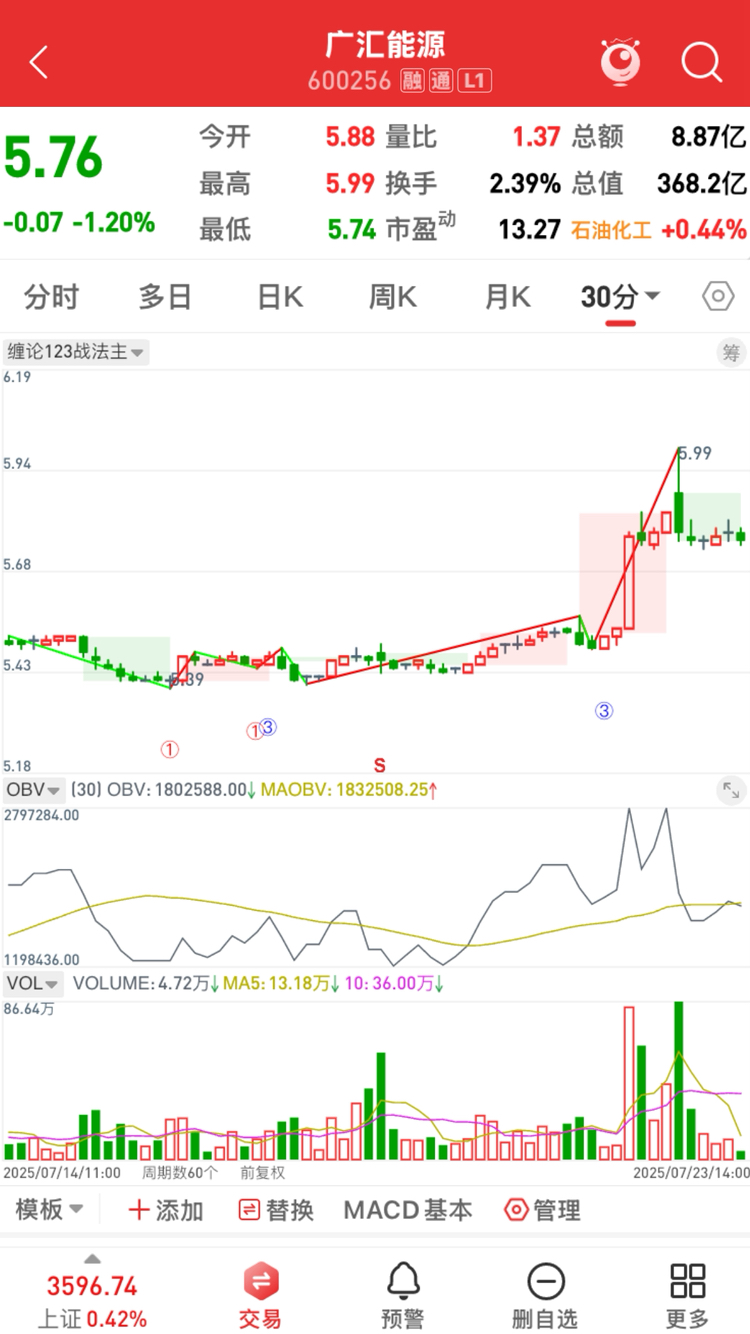
Task: Open 交易 trade button
Action: [261, 1297]
